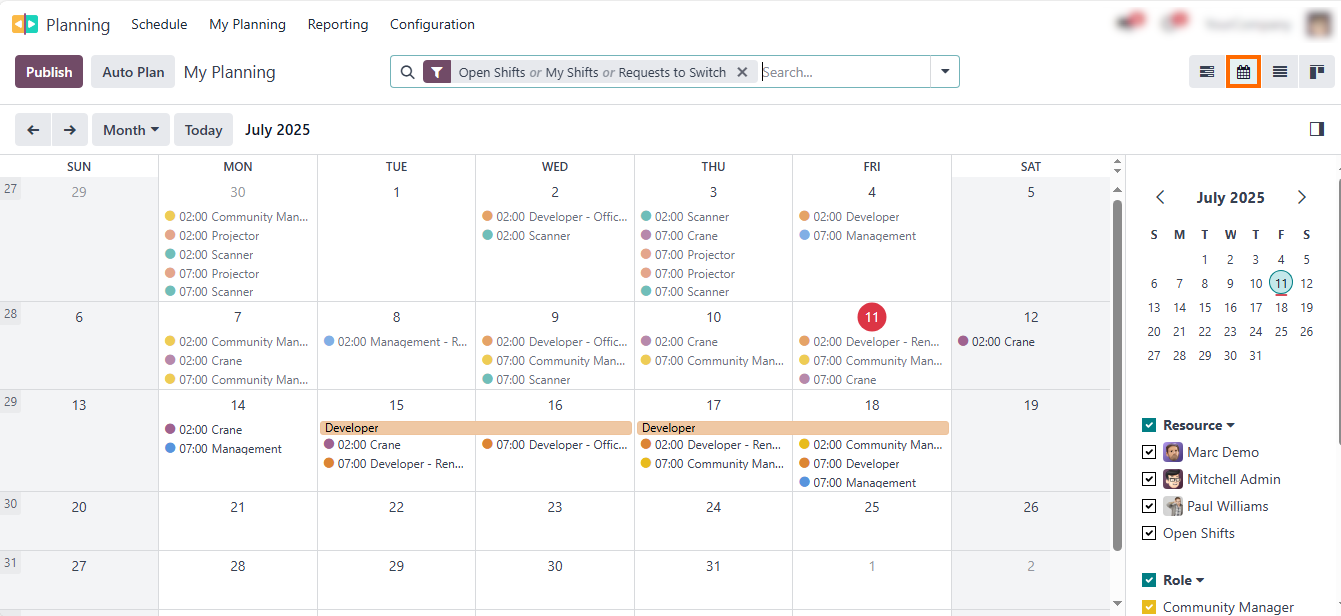Switch to the List view

coord(1280,71)
